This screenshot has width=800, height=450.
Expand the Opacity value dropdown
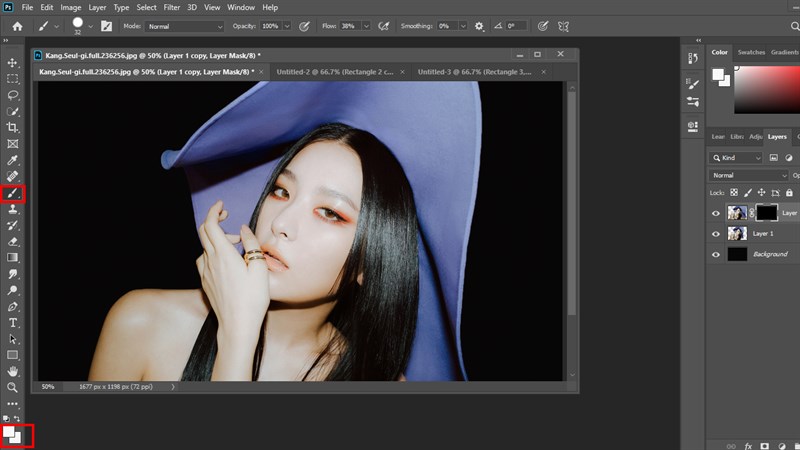(x=287, y=26)
